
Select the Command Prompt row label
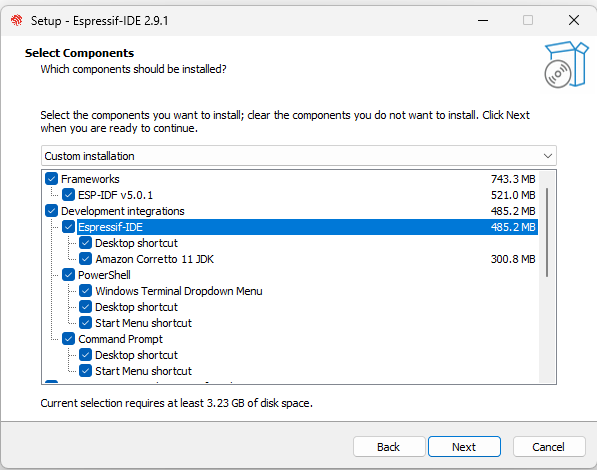pyautogui.click(x=121, y=339)
